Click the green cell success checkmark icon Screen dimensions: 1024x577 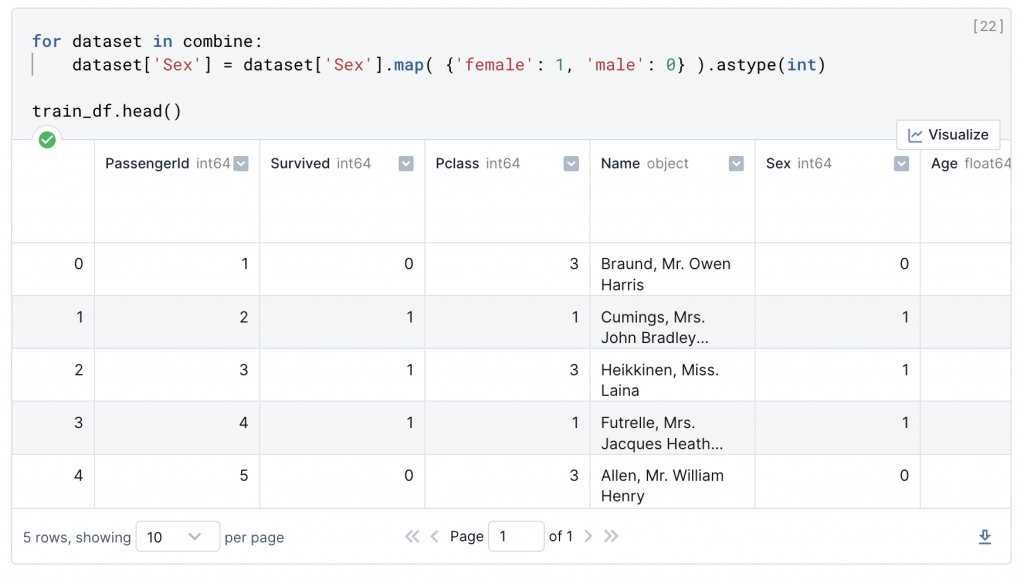point(47,140)
